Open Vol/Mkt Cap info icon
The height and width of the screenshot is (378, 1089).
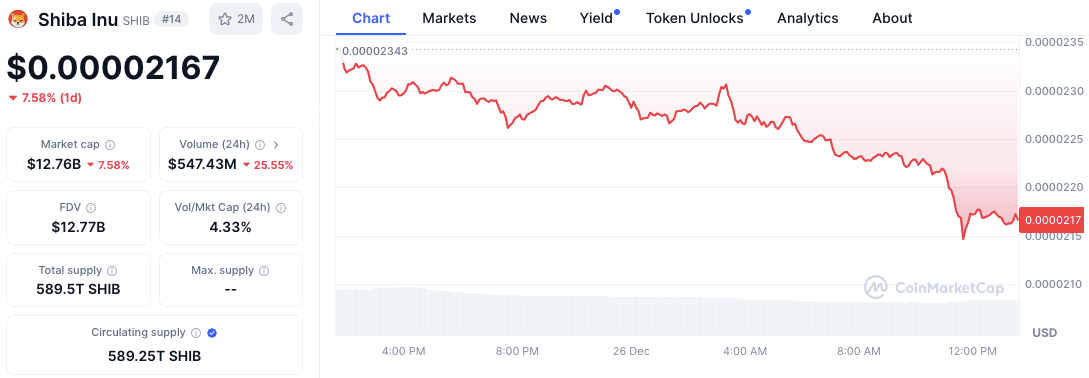coord(281,208)
